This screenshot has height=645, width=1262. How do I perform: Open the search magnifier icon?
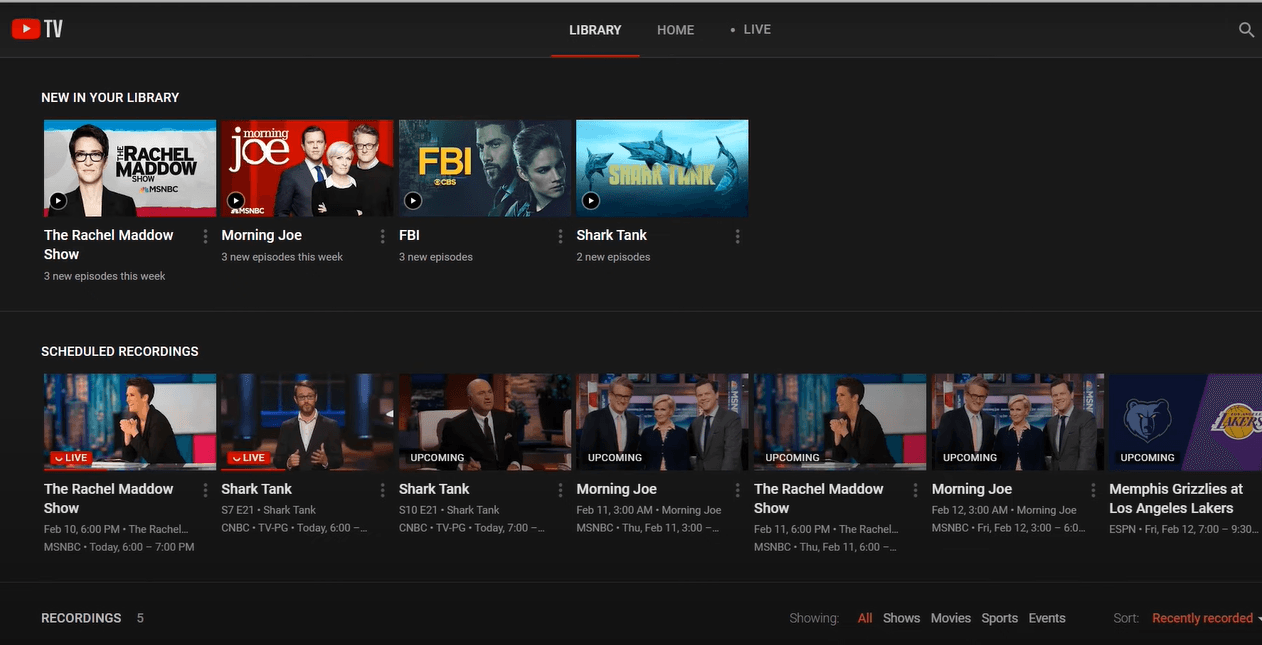pyautogui.click(x=1246, y=30)
